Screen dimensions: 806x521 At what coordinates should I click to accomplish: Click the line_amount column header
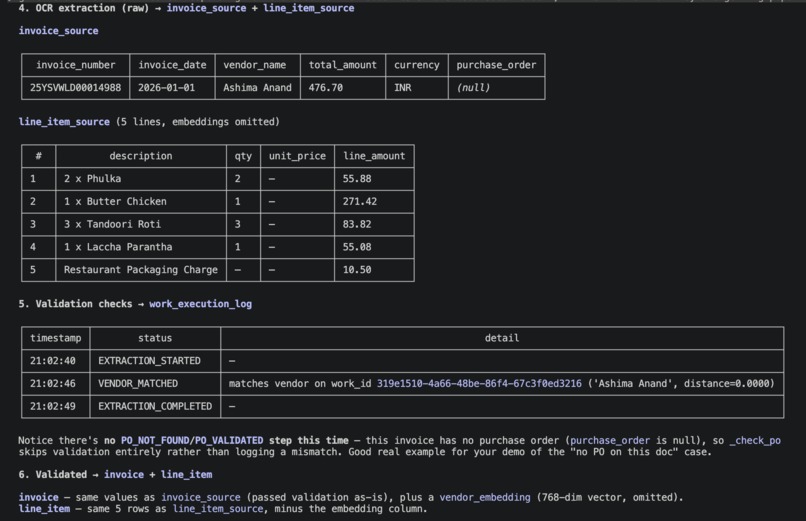[374, 156]
